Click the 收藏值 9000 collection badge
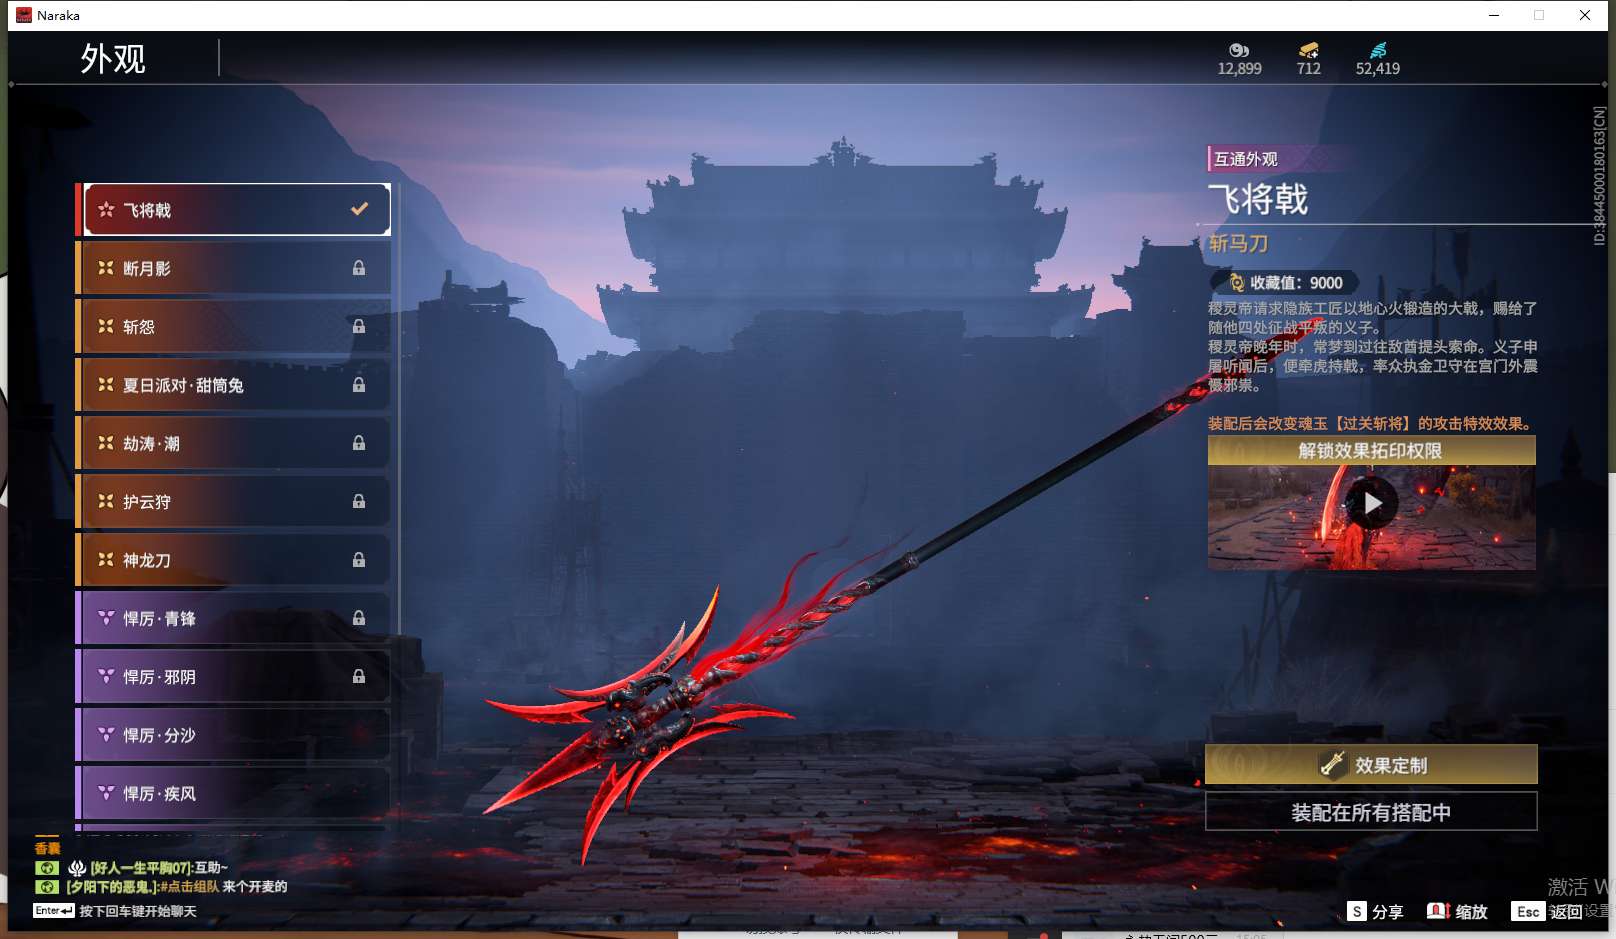The height and width of the screenshot is (939, 1616). (x=1285, y=283)
